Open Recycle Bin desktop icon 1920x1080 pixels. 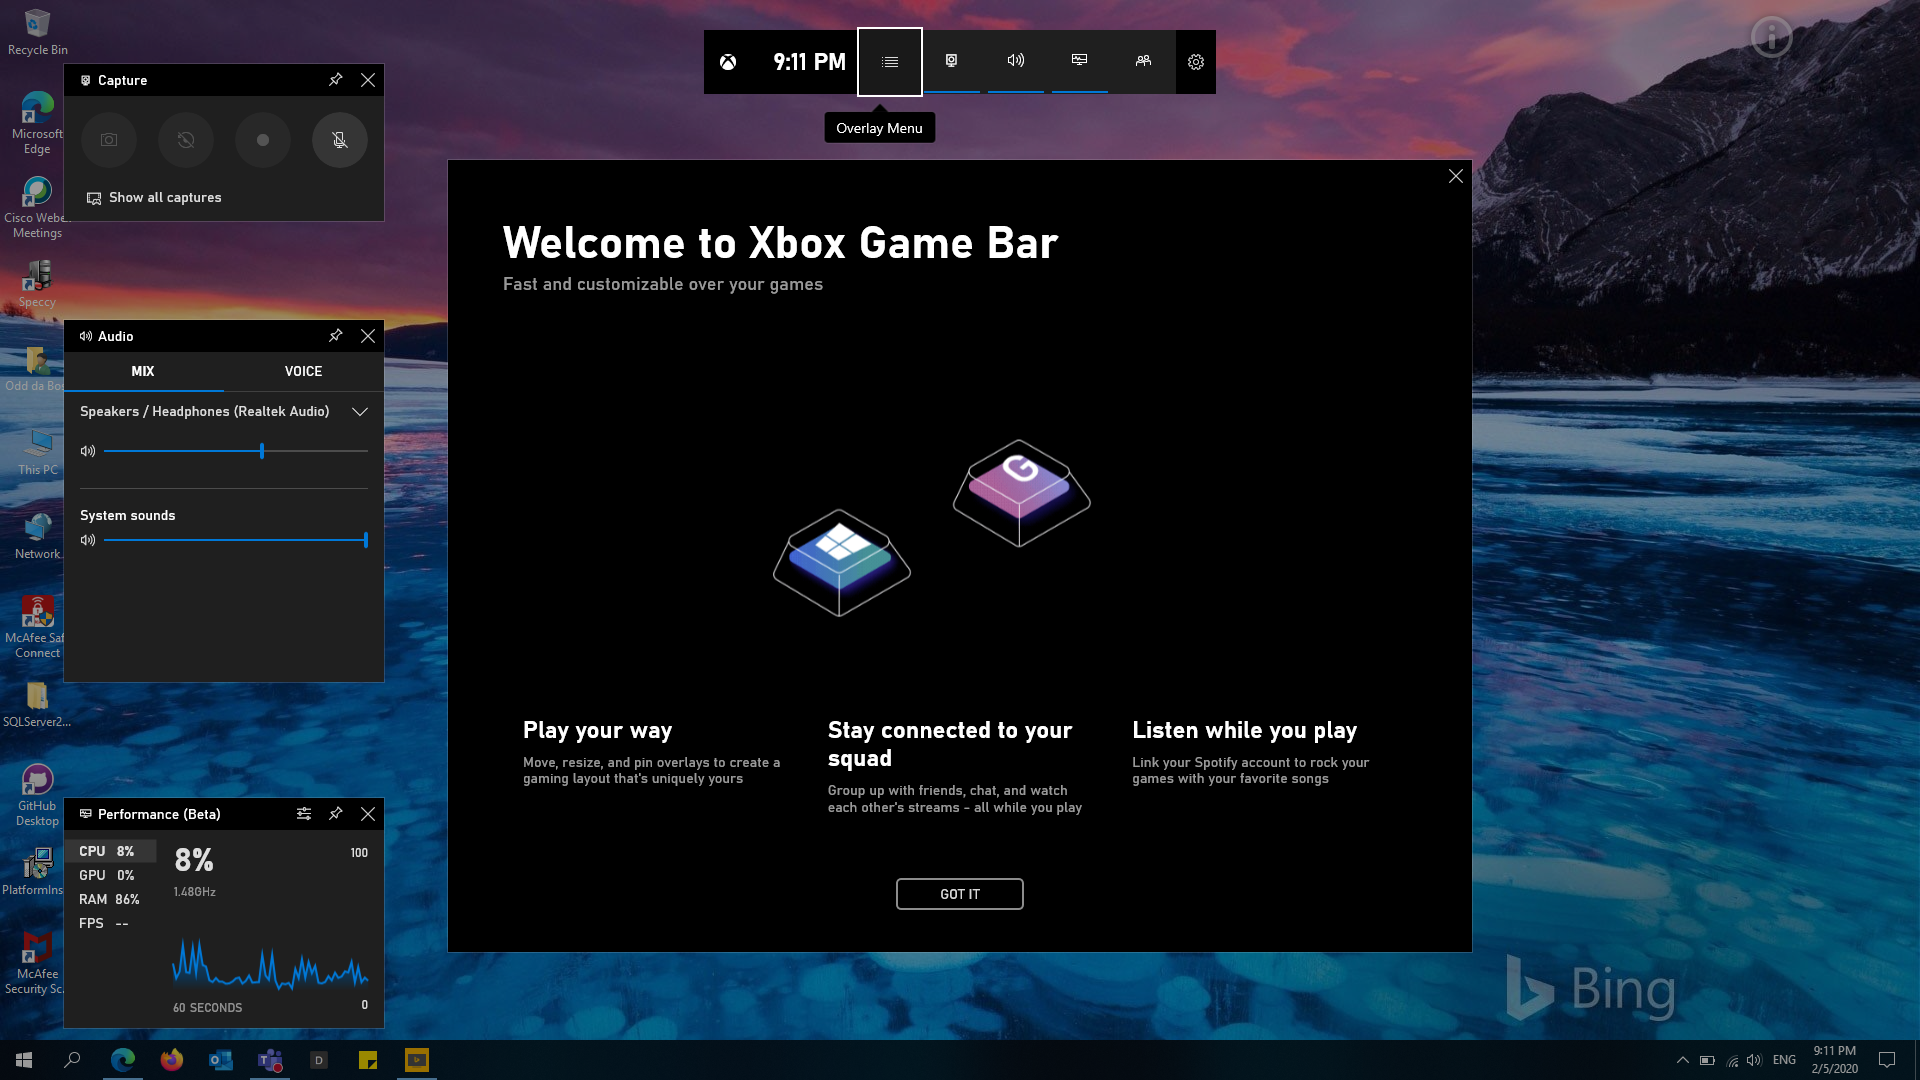tap(37, 32)
